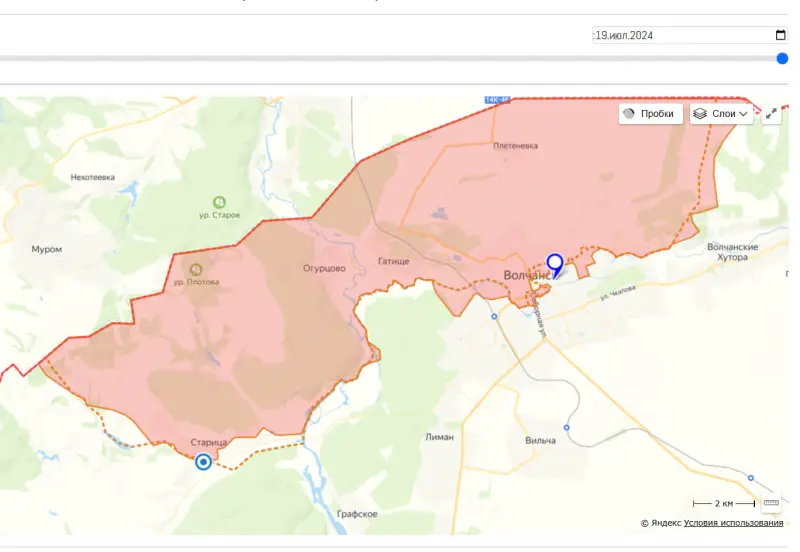Click the timeline slider handle
This screenshot has width=800, height=552.
[x=782, y=59]
